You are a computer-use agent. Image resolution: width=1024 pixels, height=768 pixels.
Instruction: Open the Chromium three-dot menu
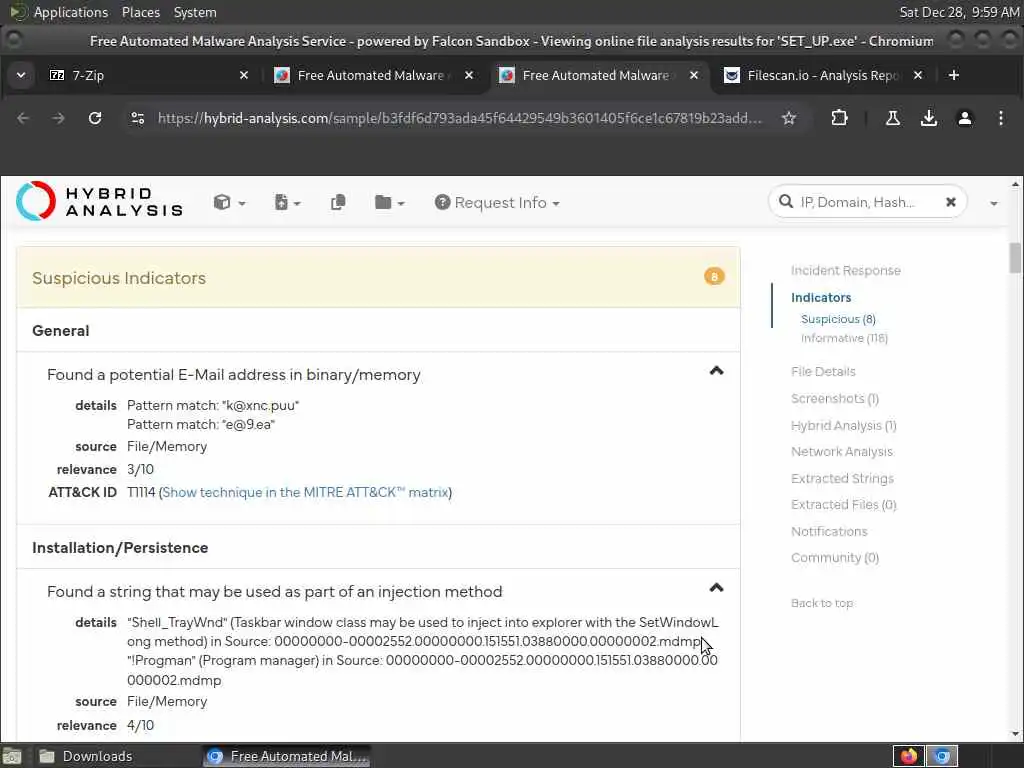click(1000, 118)
